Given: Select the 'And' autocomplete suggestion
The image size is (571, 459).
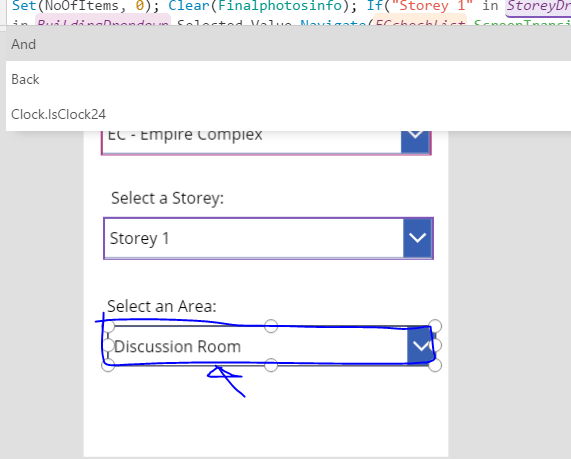Looking at the screenshot, I should point(288,44).
